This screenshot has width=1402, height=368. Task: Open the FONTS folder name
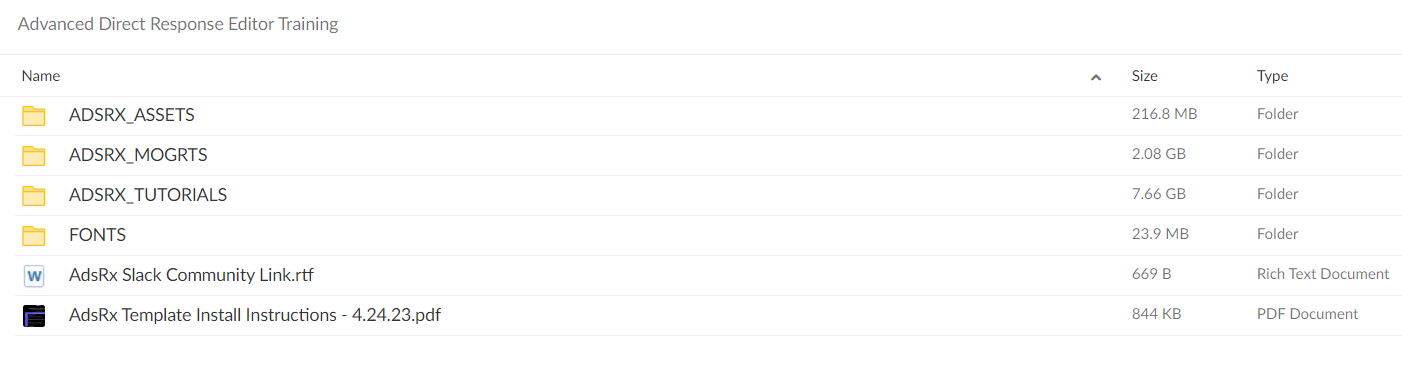[97, 235]
